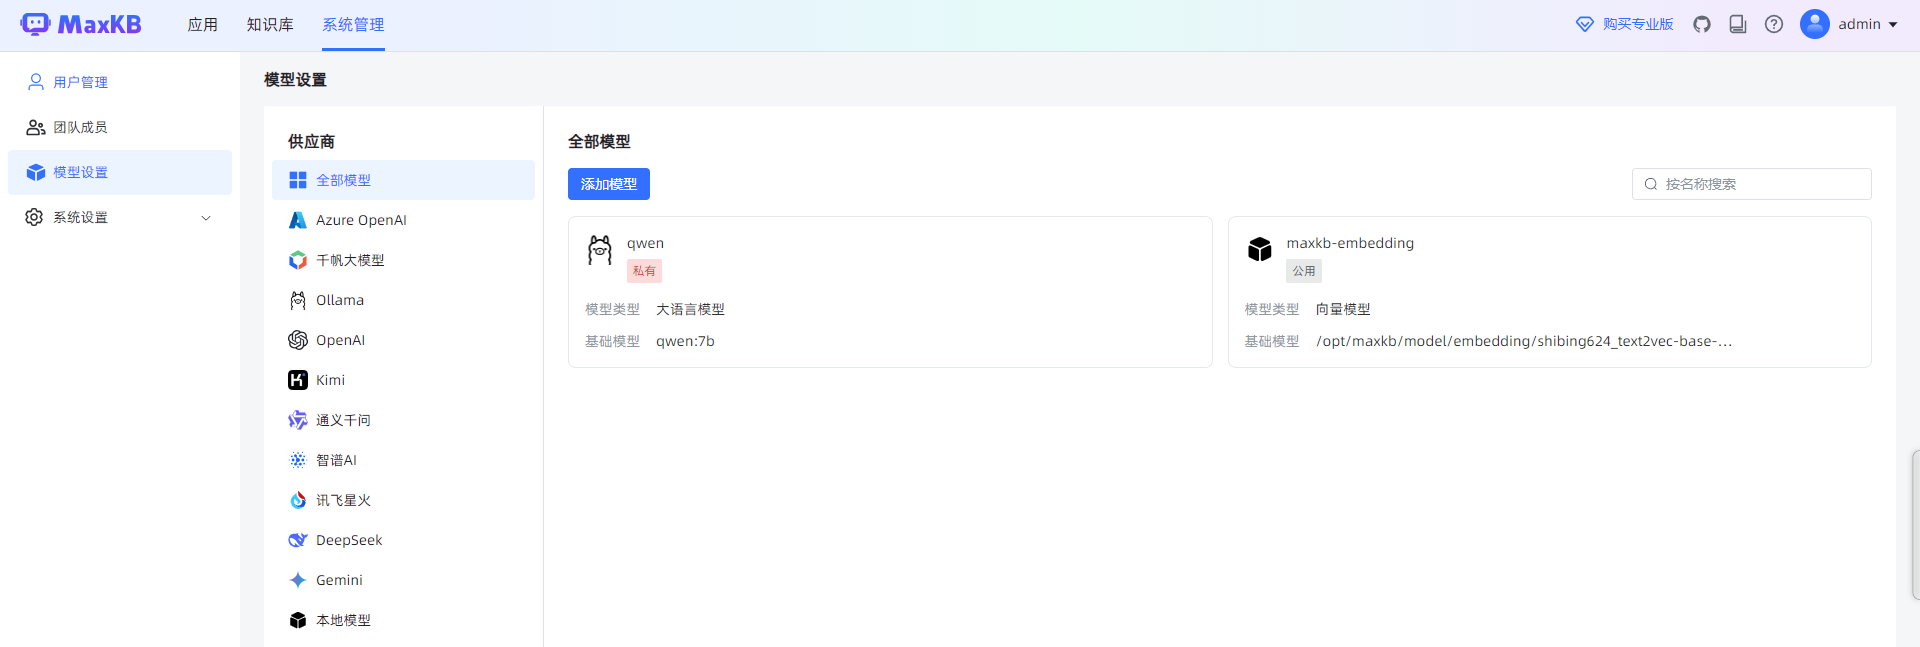Expand the 系统设置 sidebar chevron

(206, 218)
